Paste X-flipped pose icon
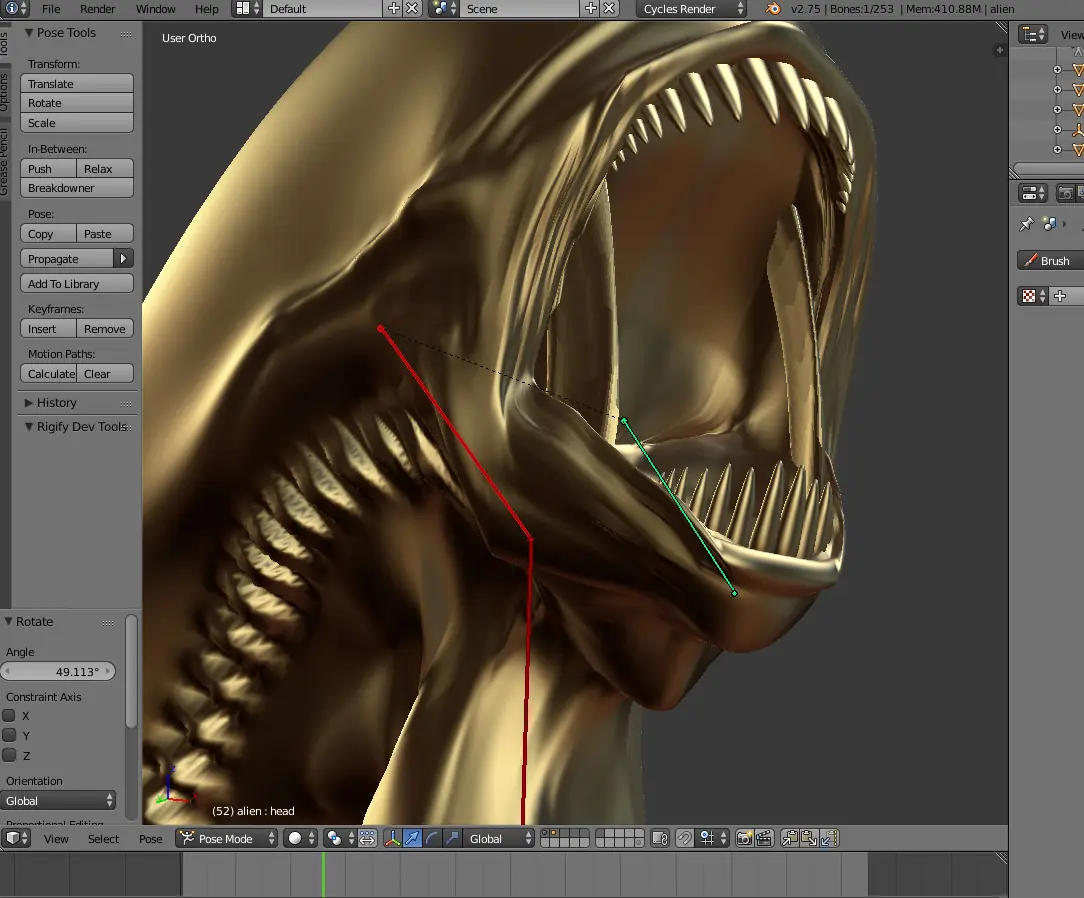 (x=829, y=839)
